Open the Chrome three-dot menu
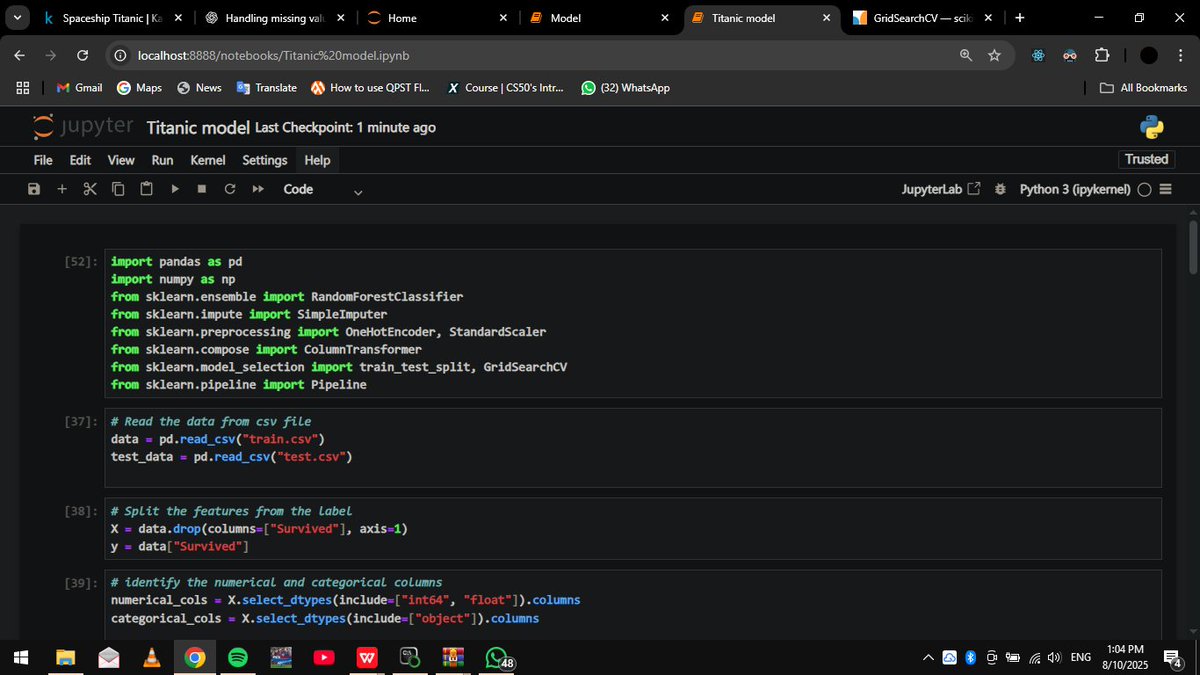The image size is (1200, 675). point(1179,55)
